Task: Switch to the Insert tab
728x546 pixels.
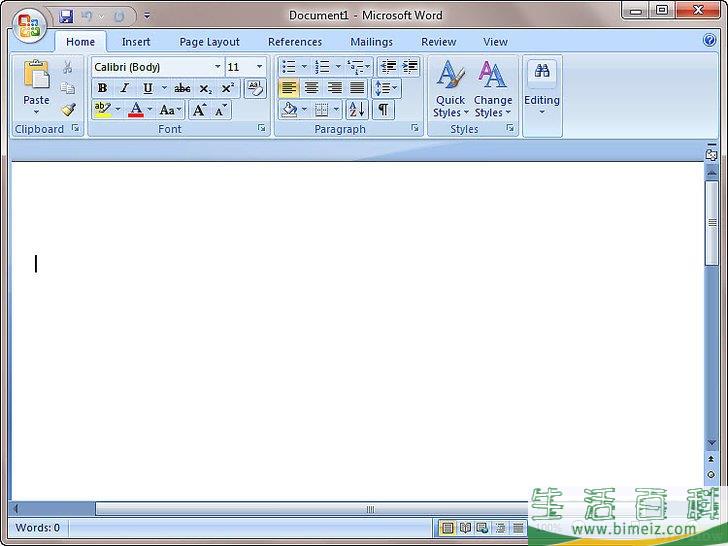Action: [x=136, y=42]
